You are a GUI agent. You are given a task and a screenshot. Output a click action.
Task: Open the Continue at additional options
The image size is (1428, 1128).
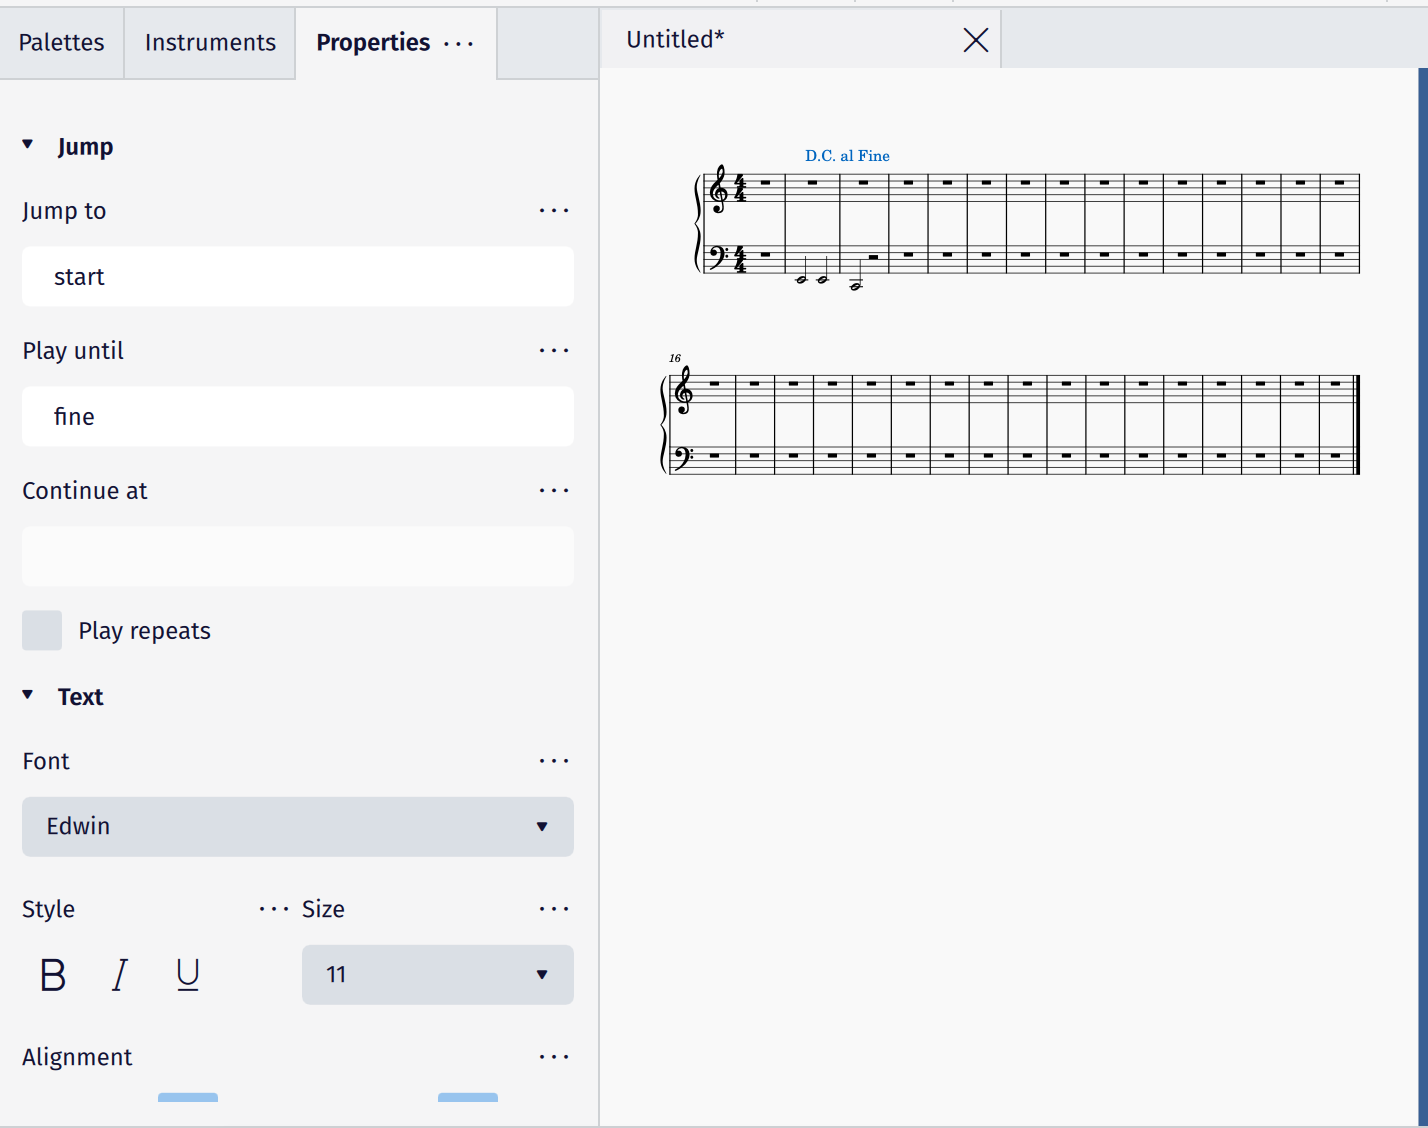554,490
